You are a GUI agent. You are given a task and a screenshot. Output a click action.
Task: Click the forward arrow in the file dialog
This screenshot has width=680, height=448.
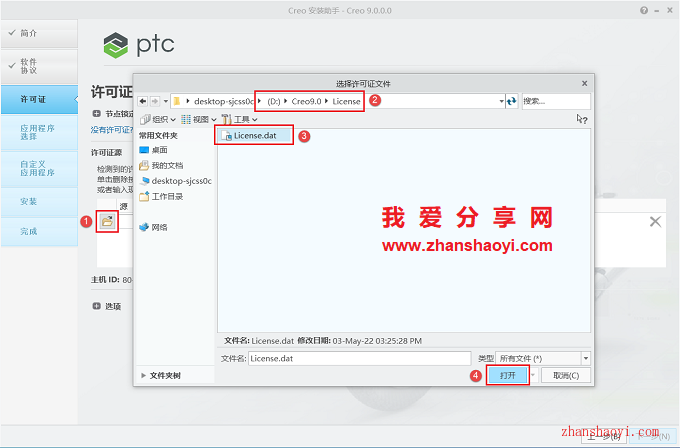tap(154, 101)
